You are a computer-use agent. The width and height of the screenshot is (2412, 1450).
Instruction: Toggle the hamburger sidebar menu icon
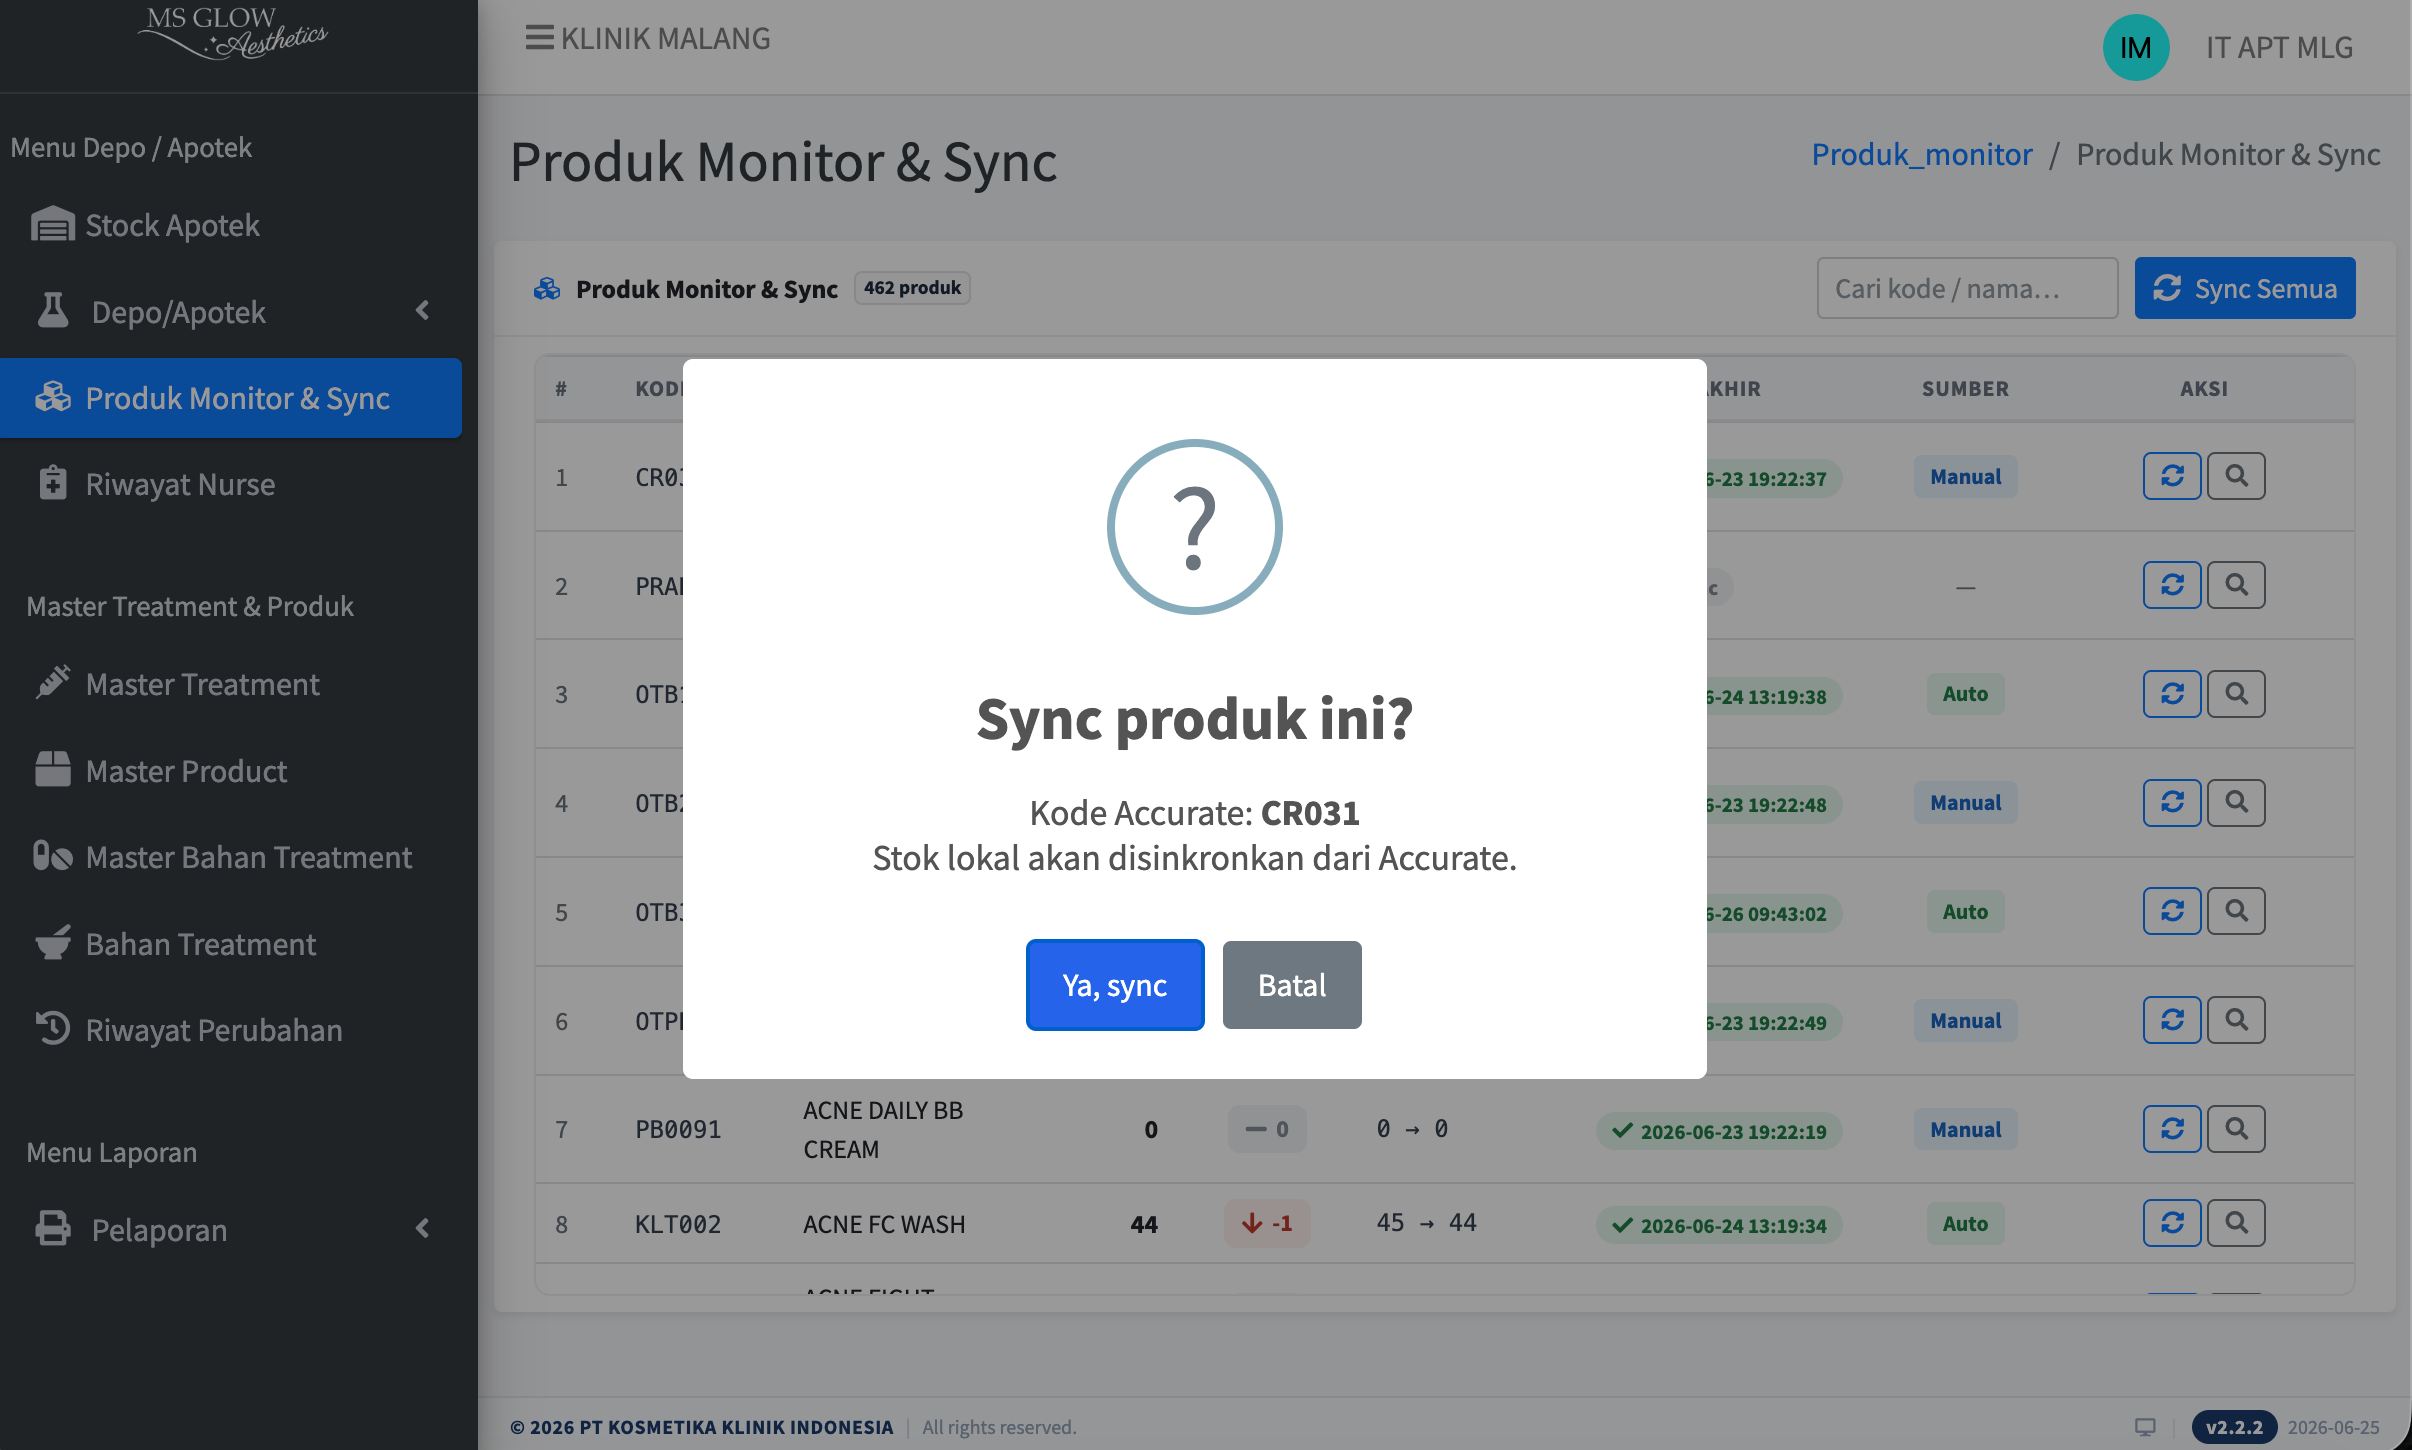click(x=539, y=38)
